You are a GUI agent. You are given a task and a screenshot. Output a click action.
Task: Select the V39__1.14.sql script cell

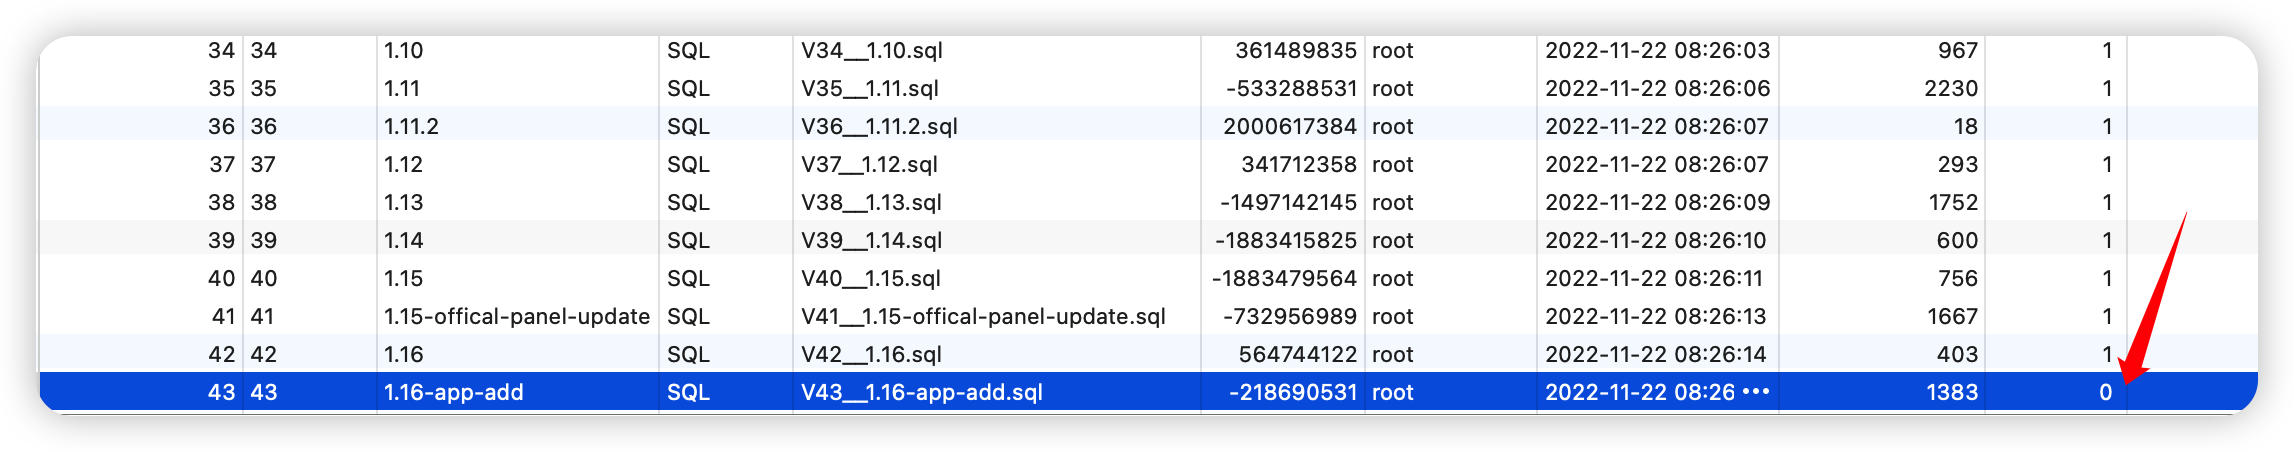[x=872, y=240]
